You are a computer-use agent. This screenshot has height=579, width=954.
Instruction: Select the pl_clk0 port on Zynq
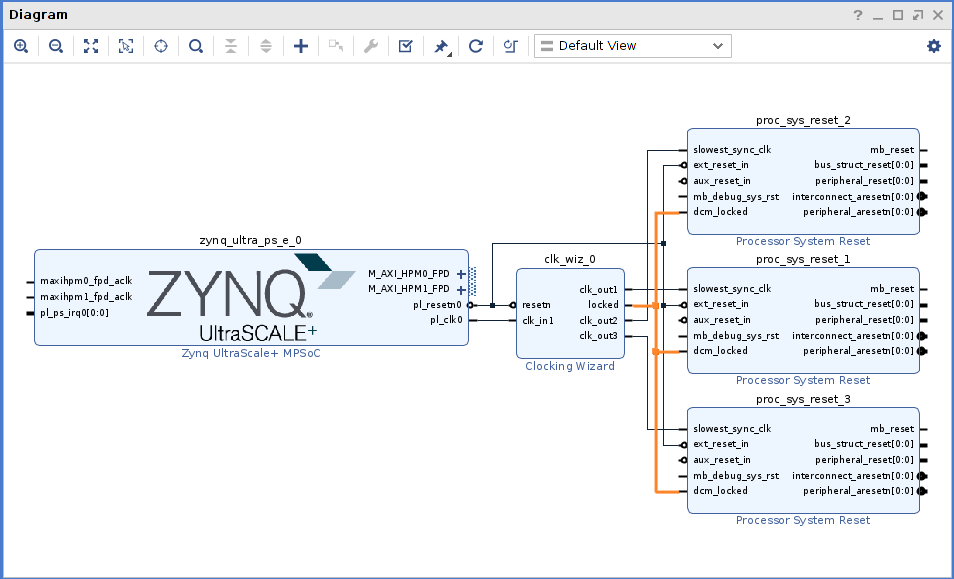click(447, 321)
